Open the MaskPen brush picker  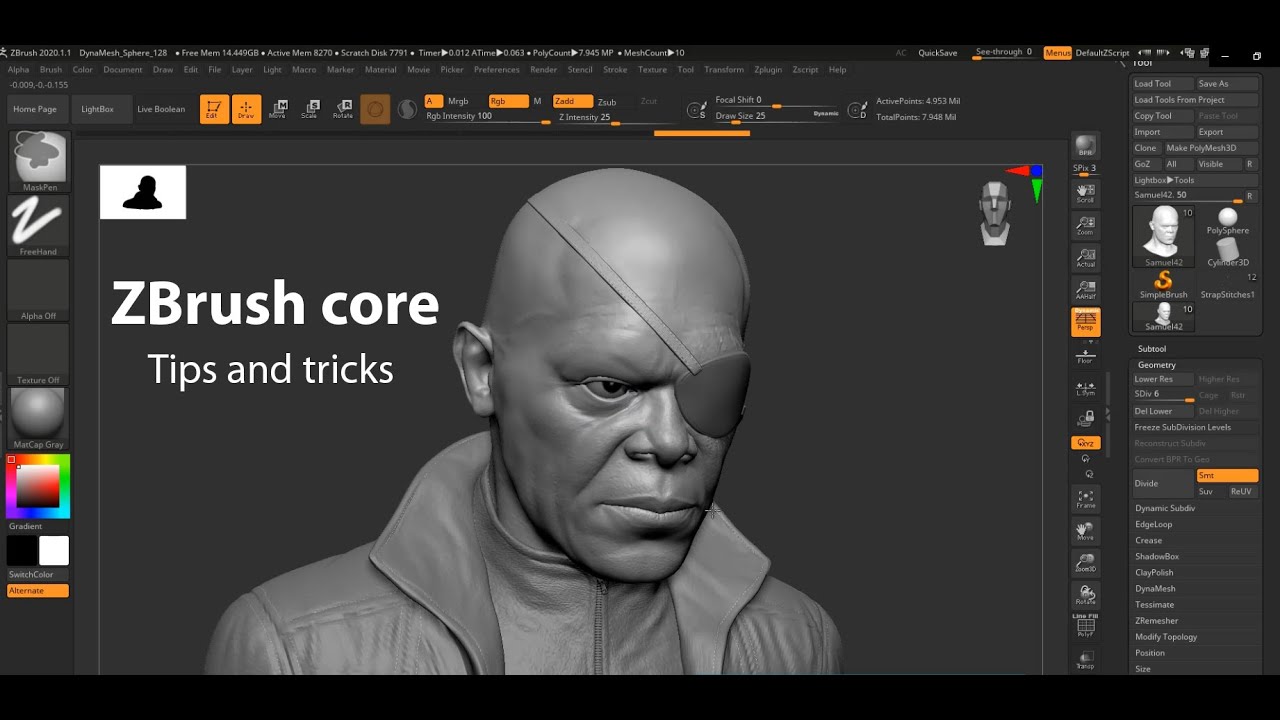(39, 162)
